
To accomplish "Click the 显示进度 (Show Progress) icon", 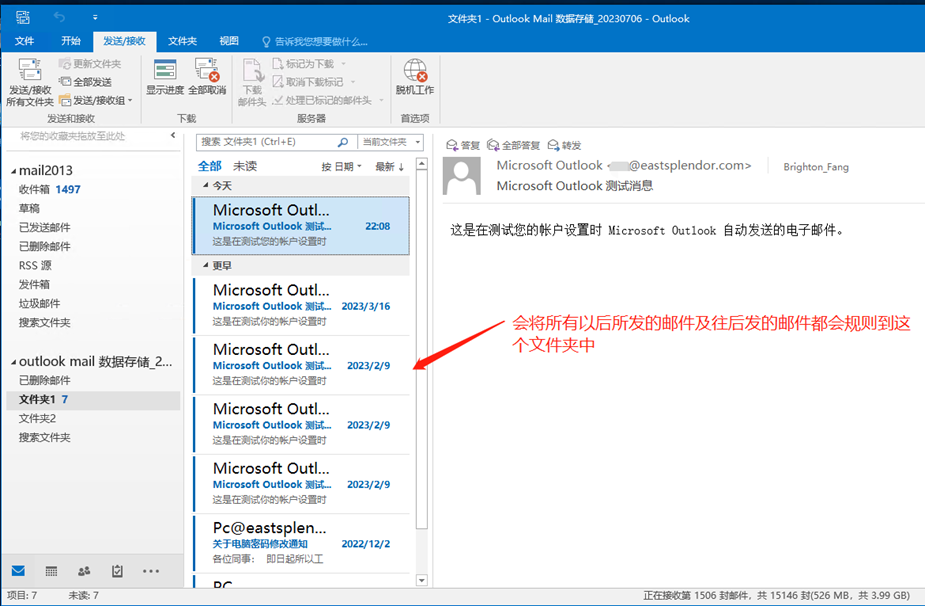I will (x=165, y=77).
